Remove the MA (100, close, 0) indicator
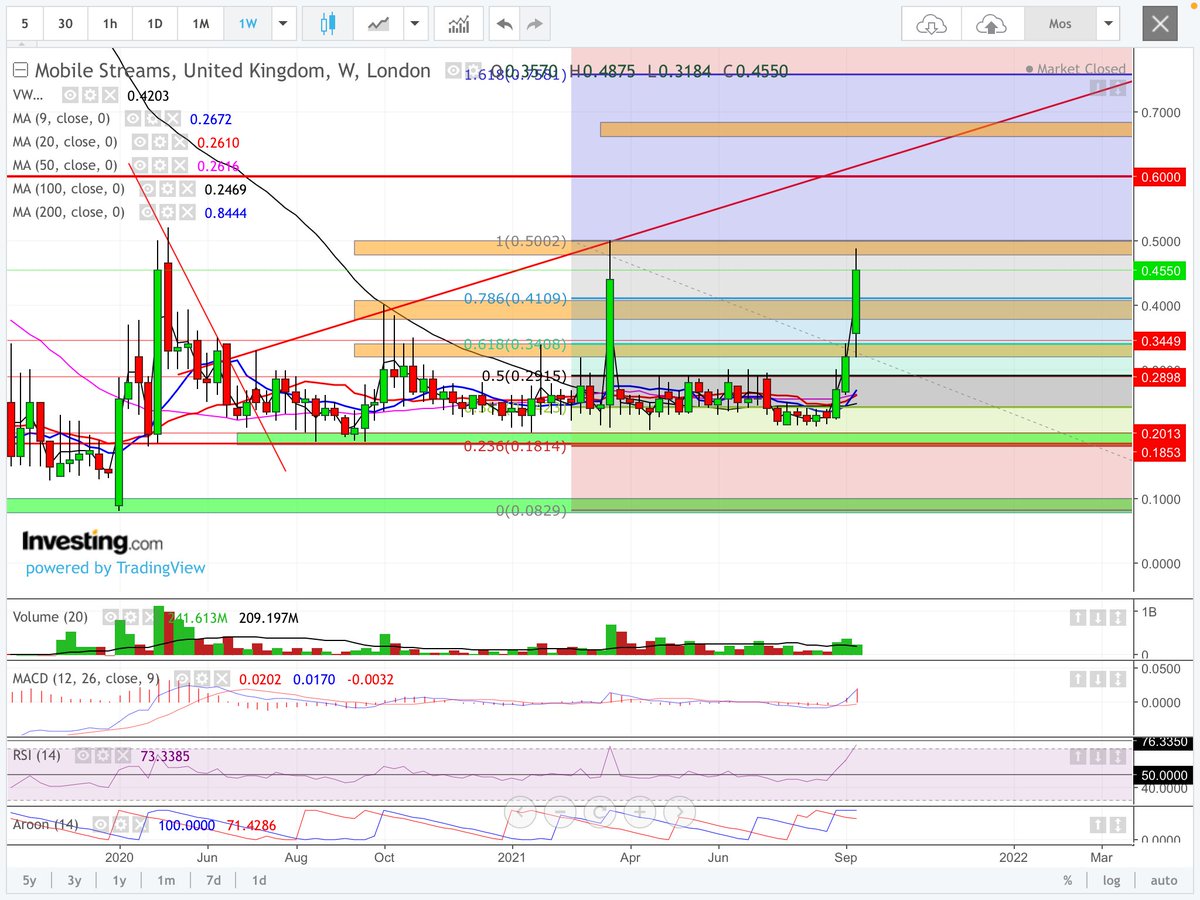Screen dimensions: 1200x900 pos(187,189)
